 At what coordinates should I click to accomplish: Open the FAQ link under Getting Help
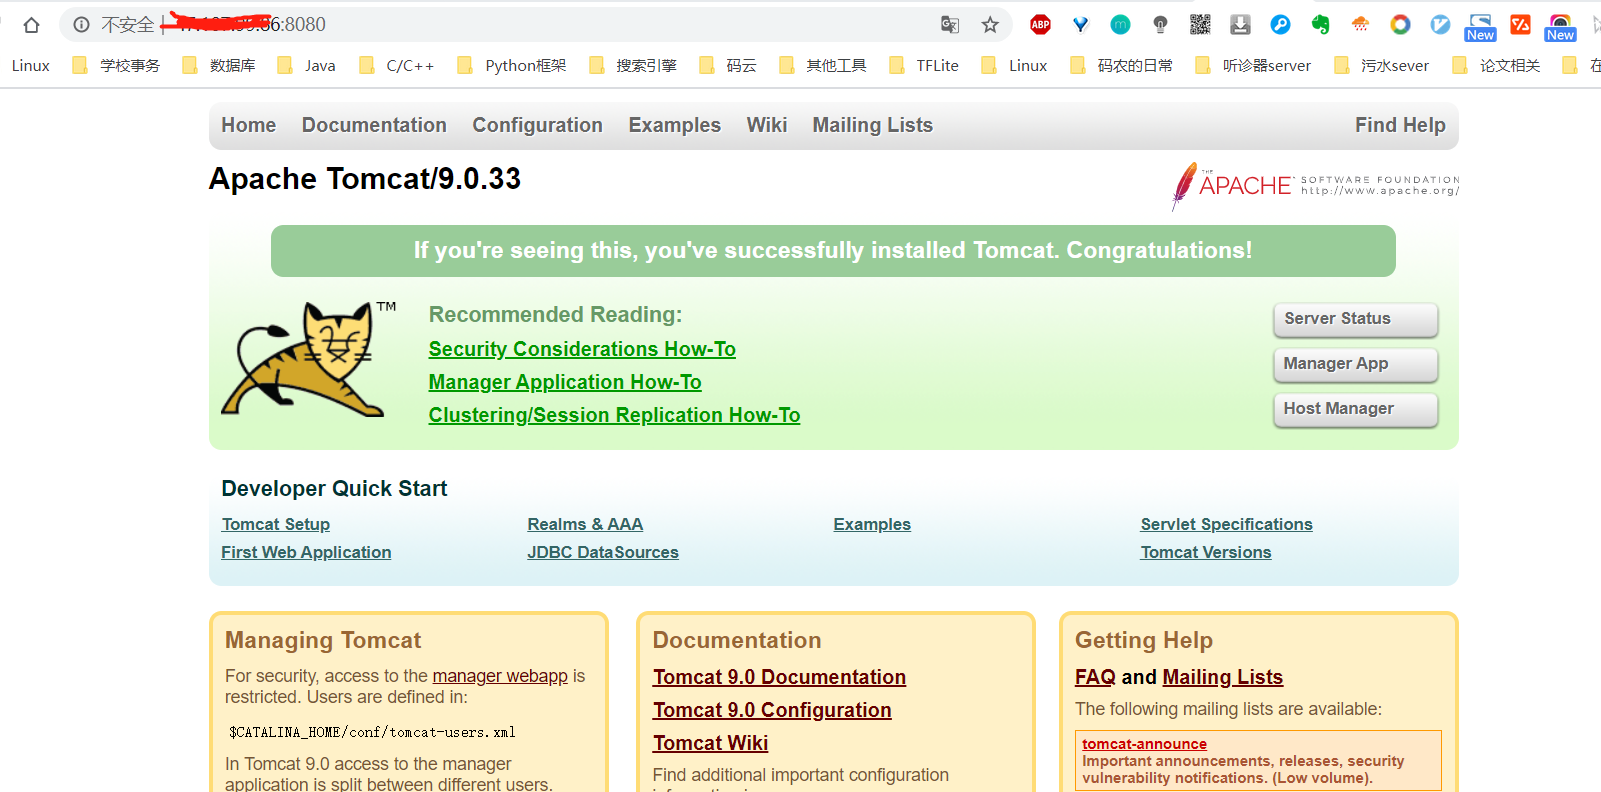1095,677
